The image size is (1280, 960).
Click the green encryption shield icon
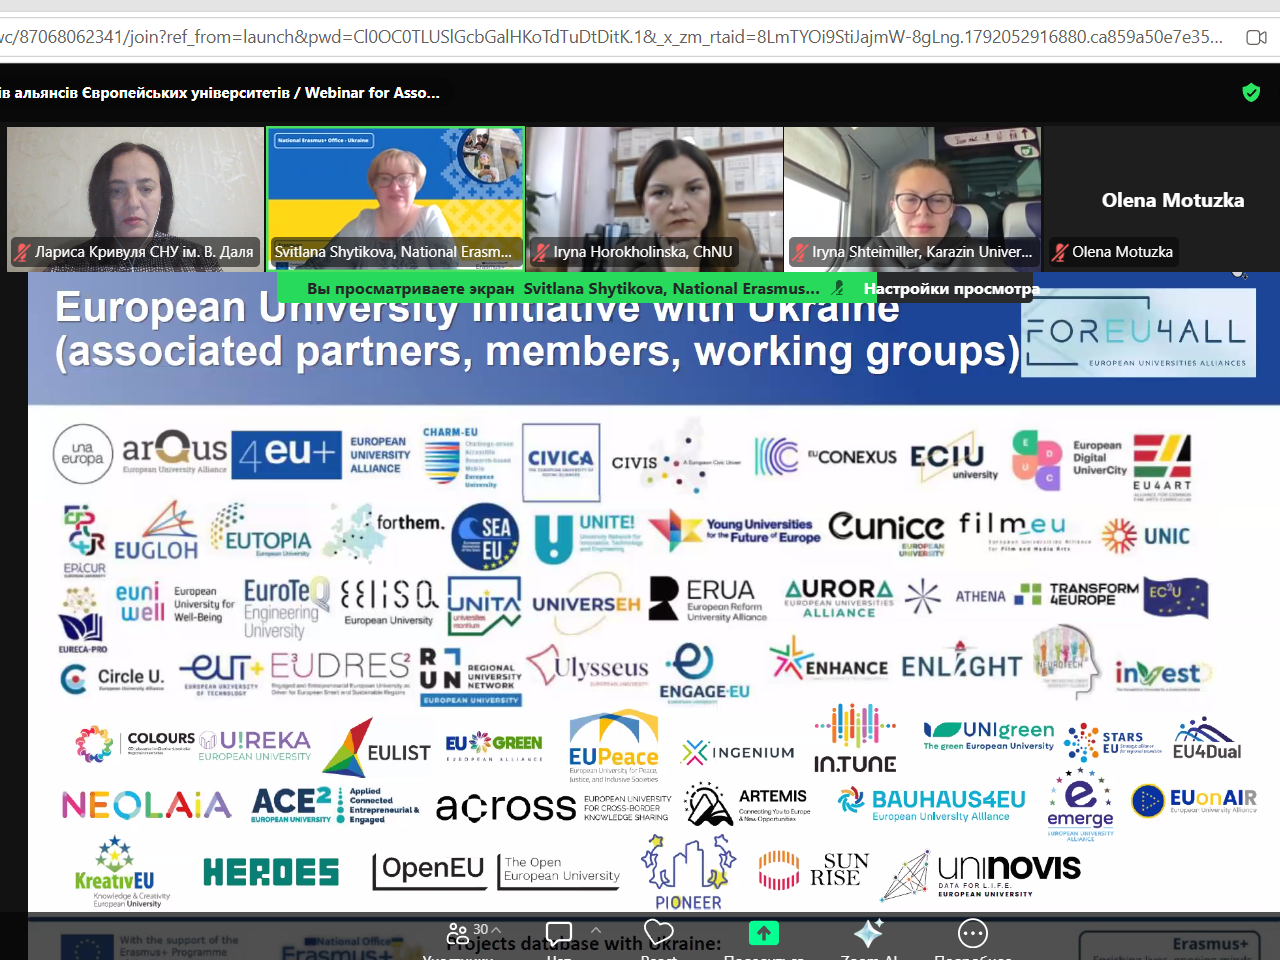click(1251, 93)
